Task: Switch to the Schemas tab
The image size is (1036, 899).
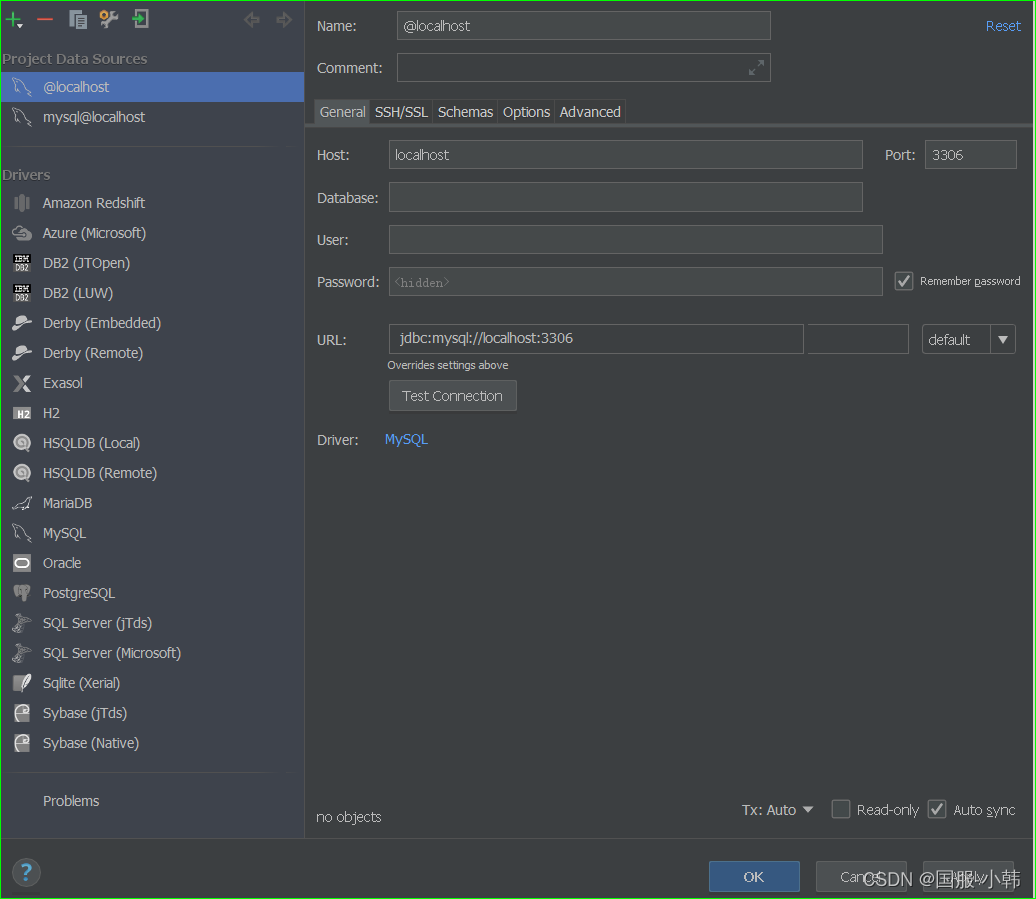Action: pos(465,112)
